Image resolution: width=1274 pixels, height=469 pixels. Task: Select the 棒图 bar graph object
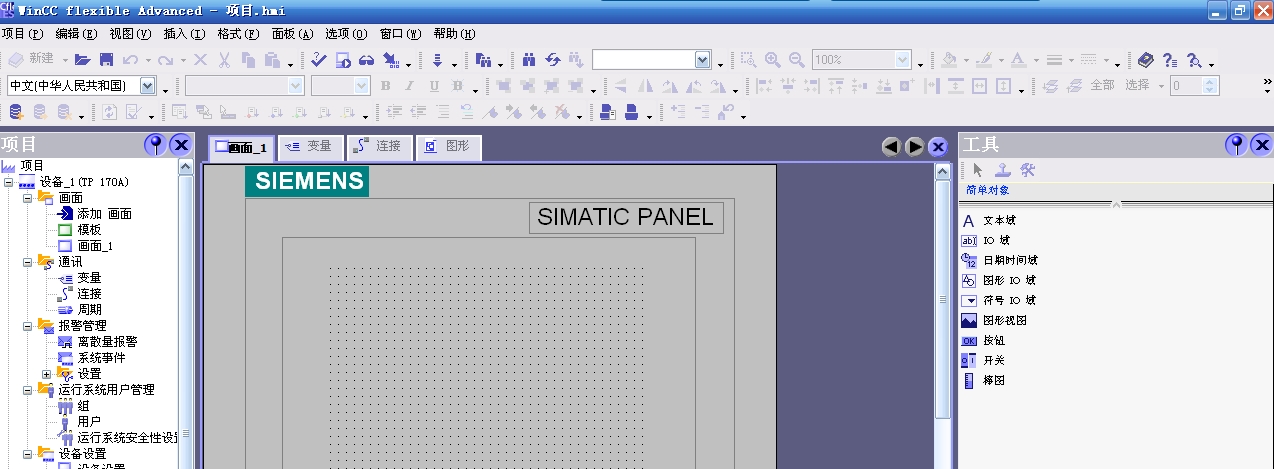tap(992, 380)
